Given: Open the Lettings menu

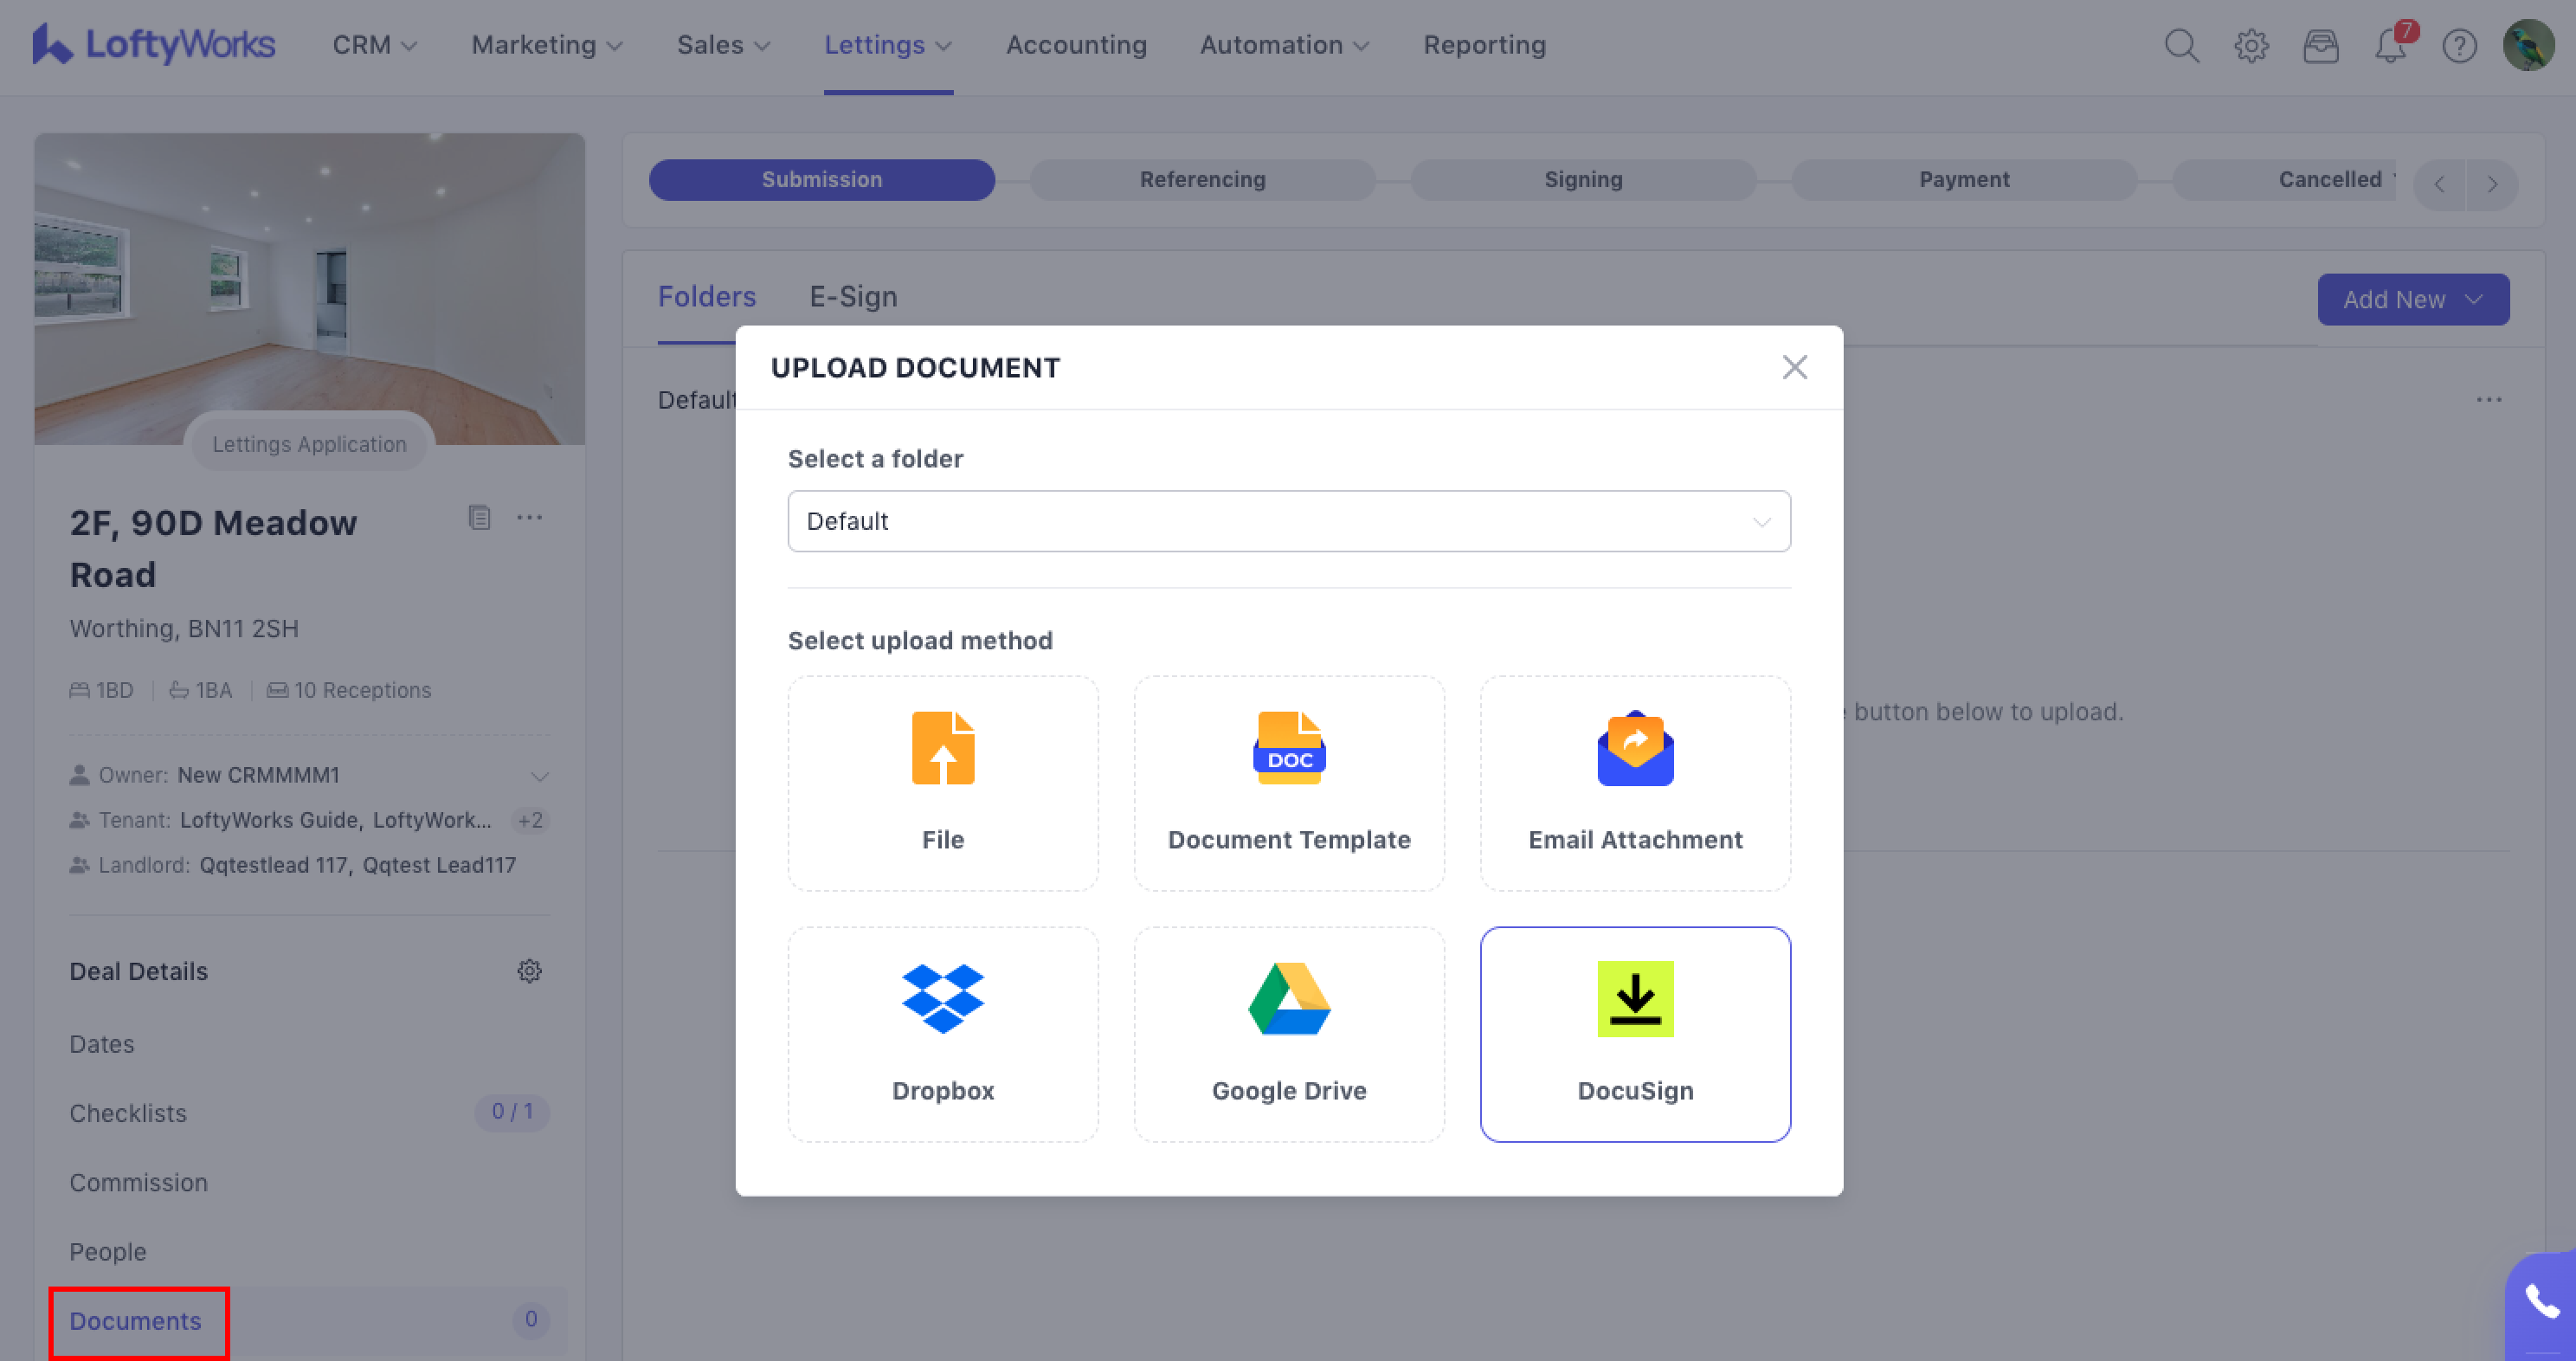Looking at the screenshot, I should [887, 46].
